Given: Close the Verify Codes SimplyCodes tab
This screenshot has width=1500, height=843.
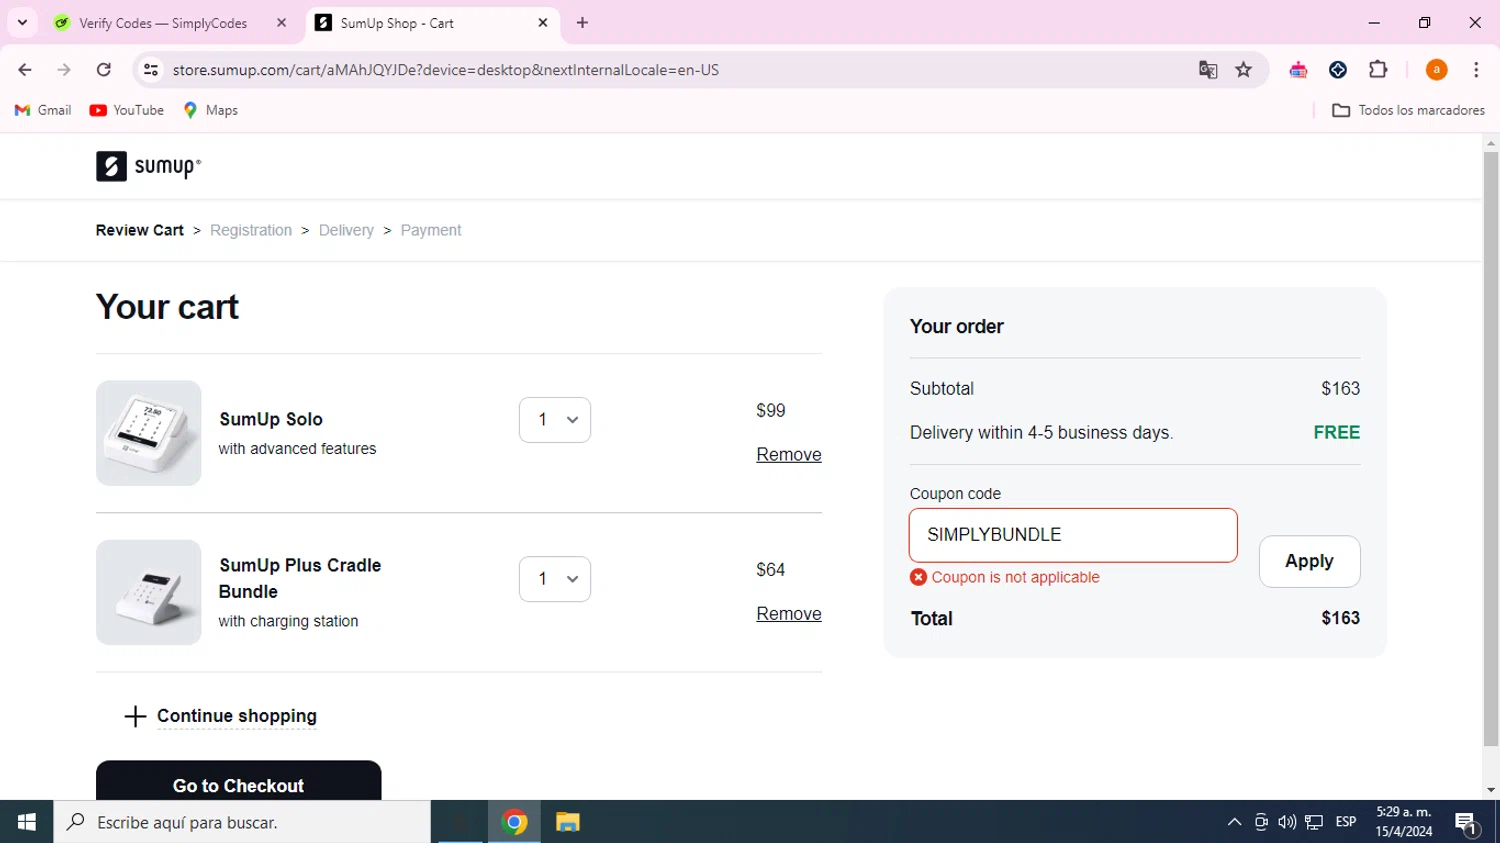Looking at the screenshot, I should (282, 23).
